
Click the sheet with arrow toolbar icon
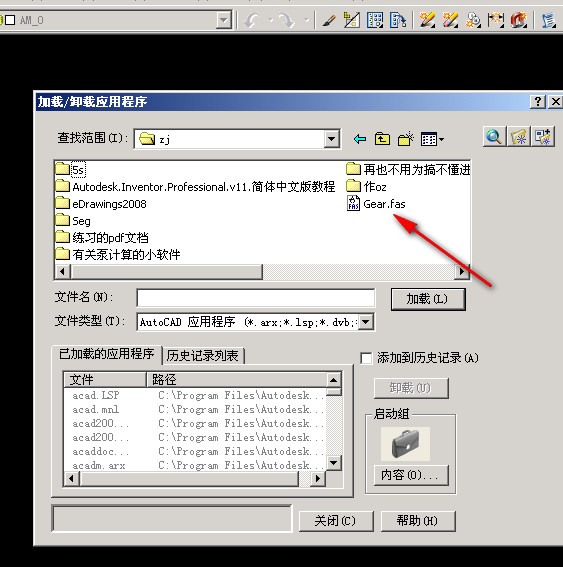398,20
